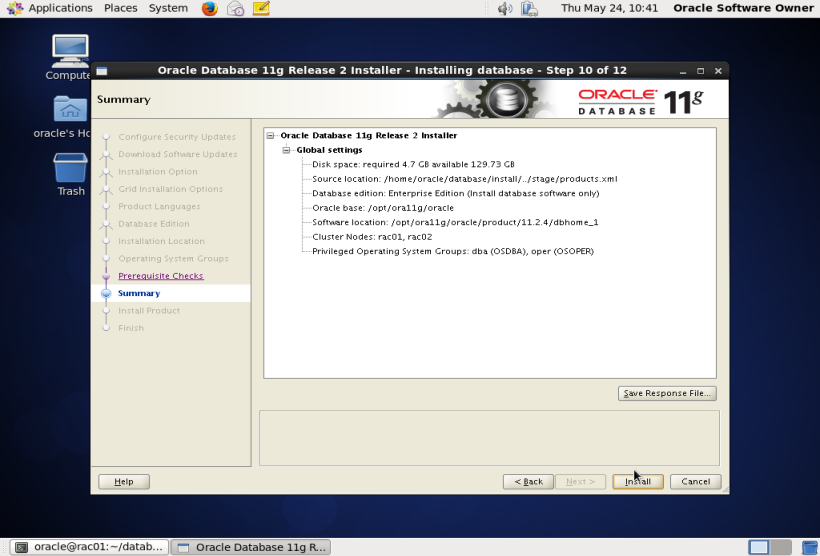Screen dimensions: 820x556
Task: Click Installation Location step label
Action: [x=161, y=241]
